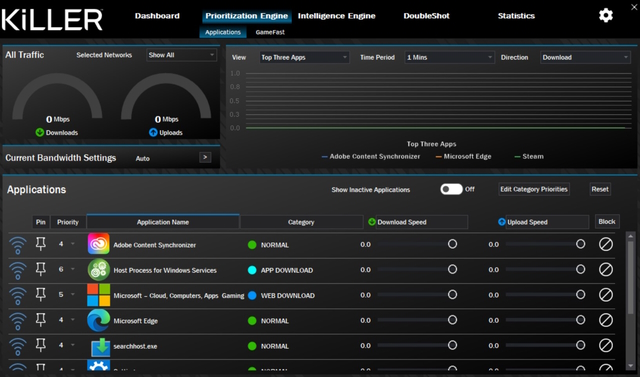Pin Adobe Content Synchronizer

tap(40, 244)
